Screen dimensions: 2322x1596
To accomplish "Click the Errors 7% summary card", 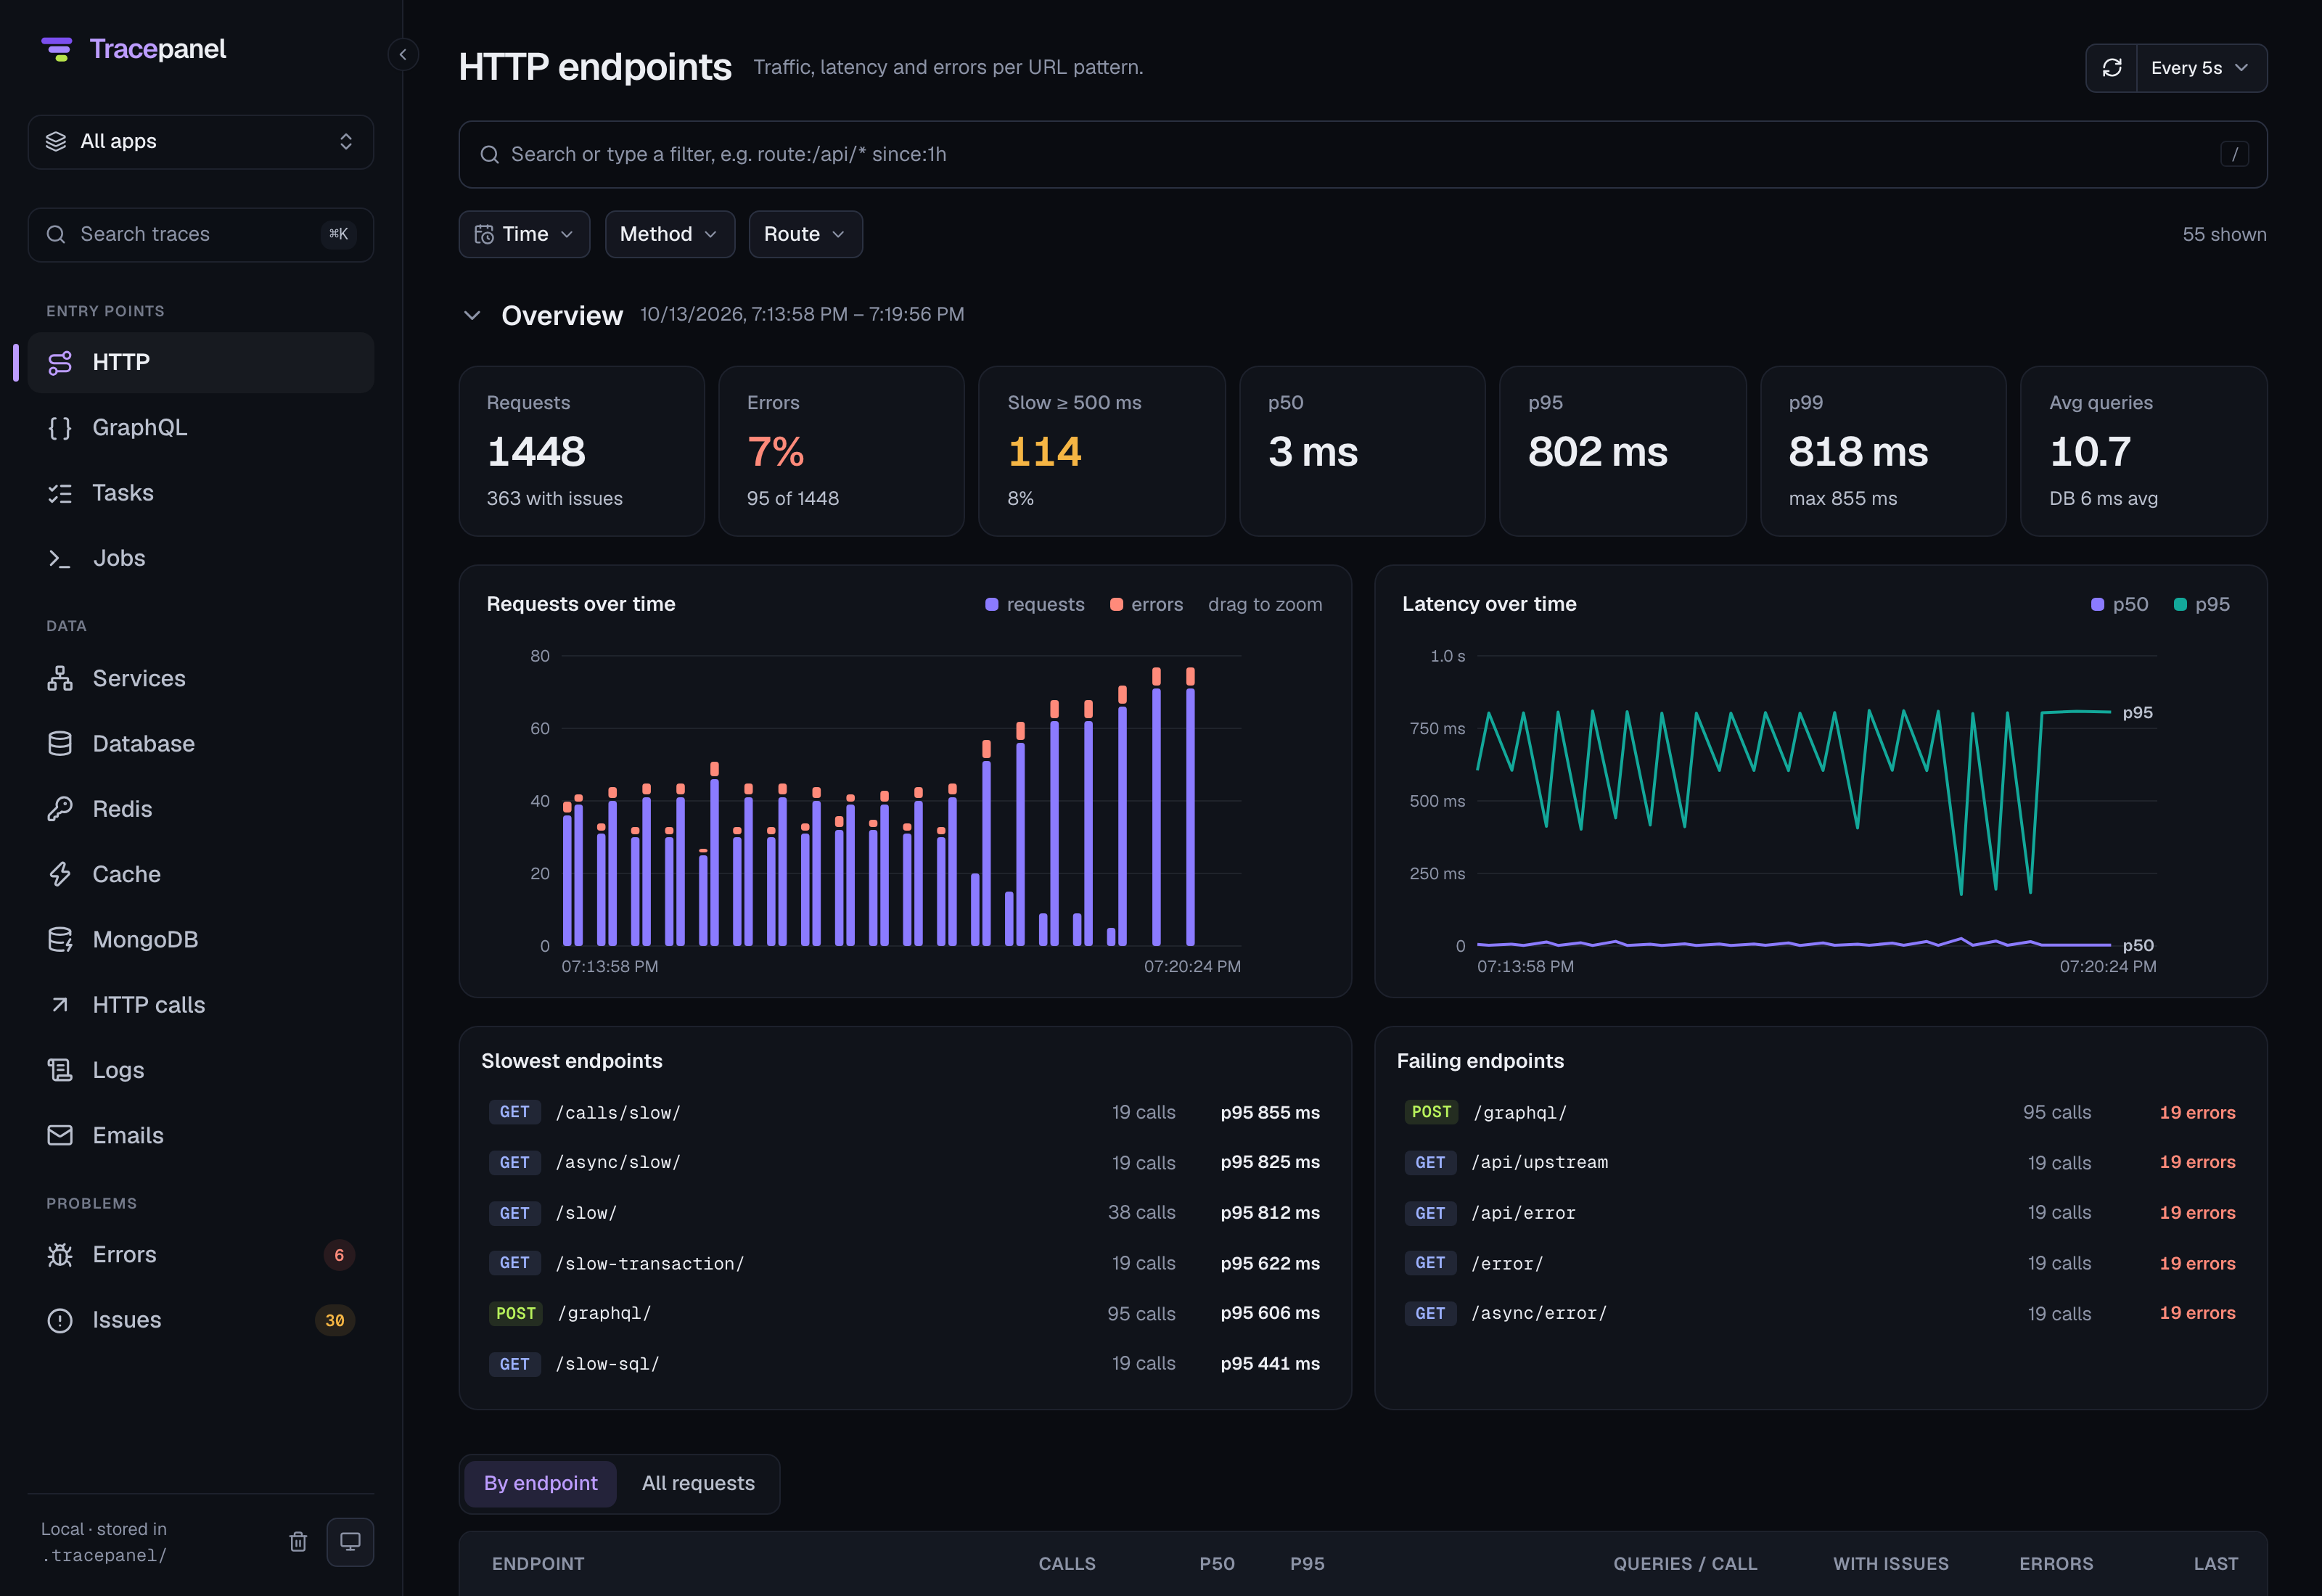I will pos(841,451).
